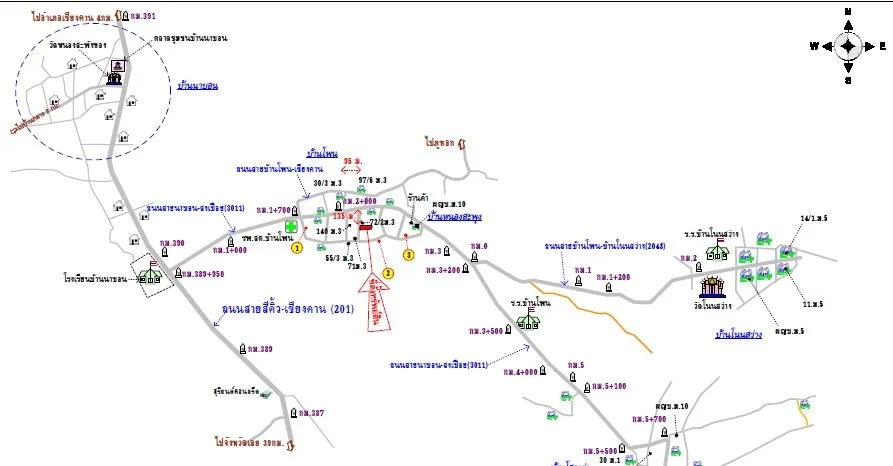Screen dimensions: 893x466
Task: Click the red 95 ม. width arrow
Action: (351, 170)
